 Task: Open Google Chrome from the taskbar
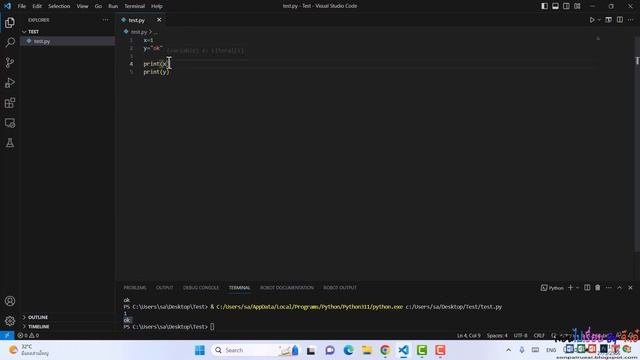click(385, 350)
